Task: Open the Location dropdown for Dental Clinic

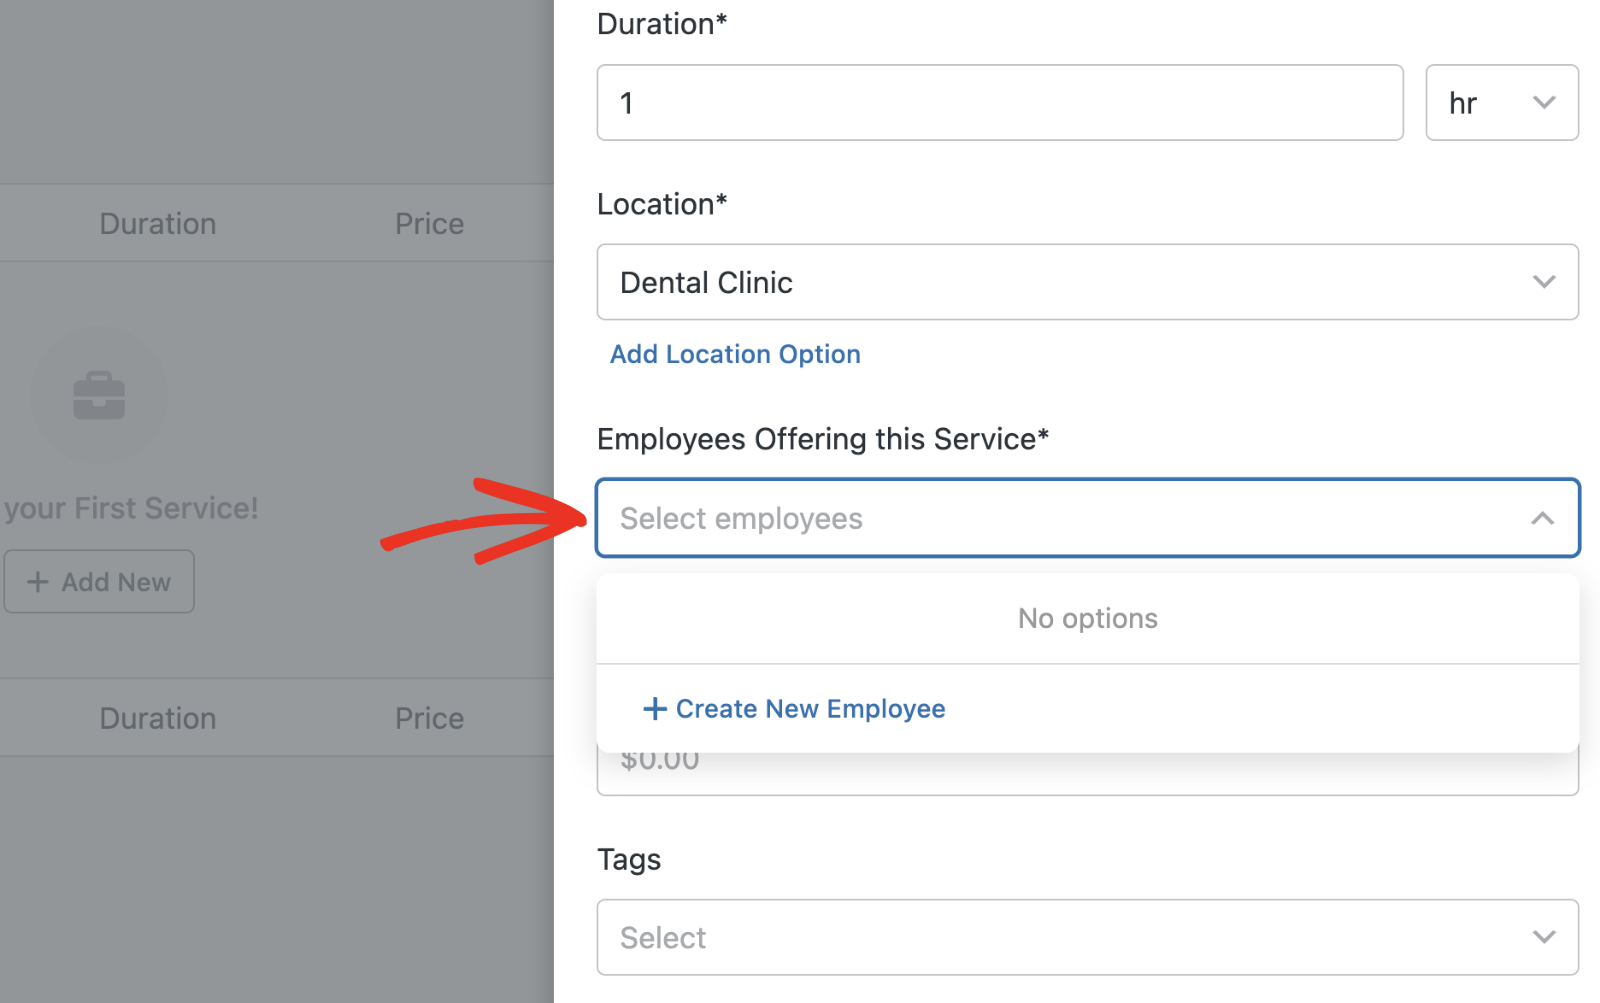Action: (x=1087, y=282)
